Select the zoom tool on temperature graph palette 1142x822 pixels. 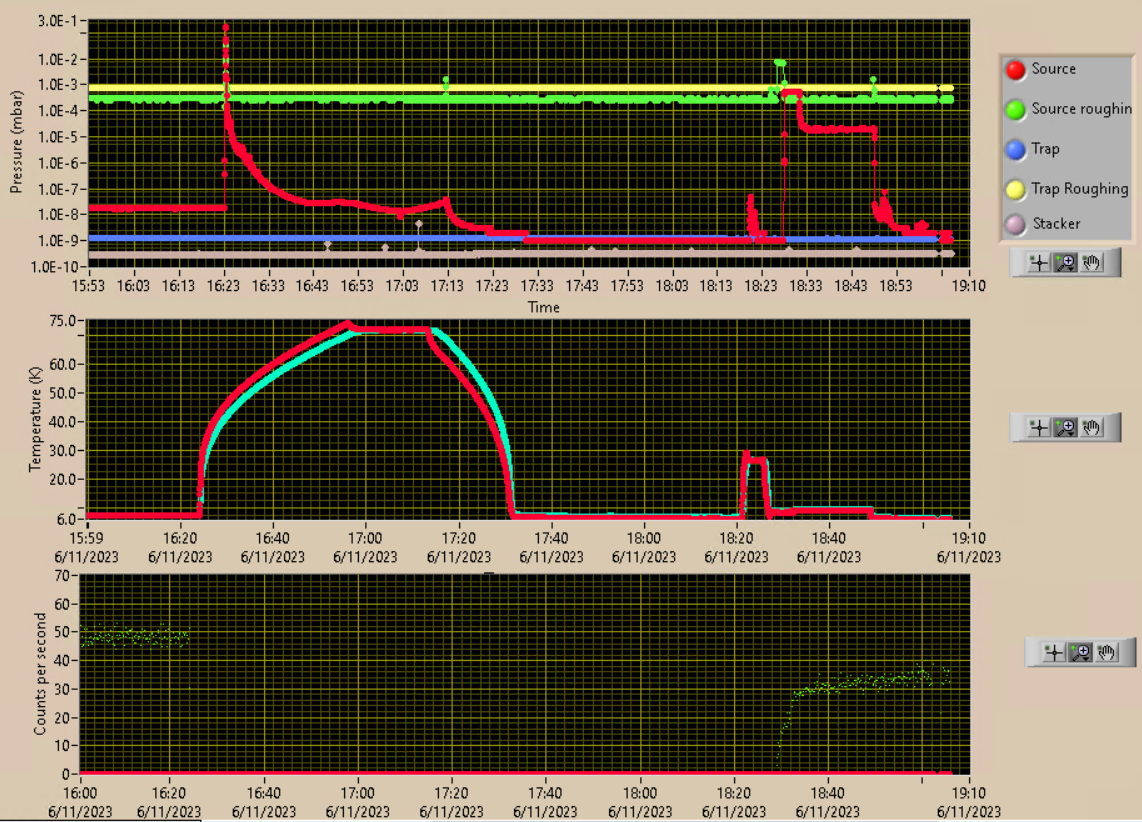1065,427
